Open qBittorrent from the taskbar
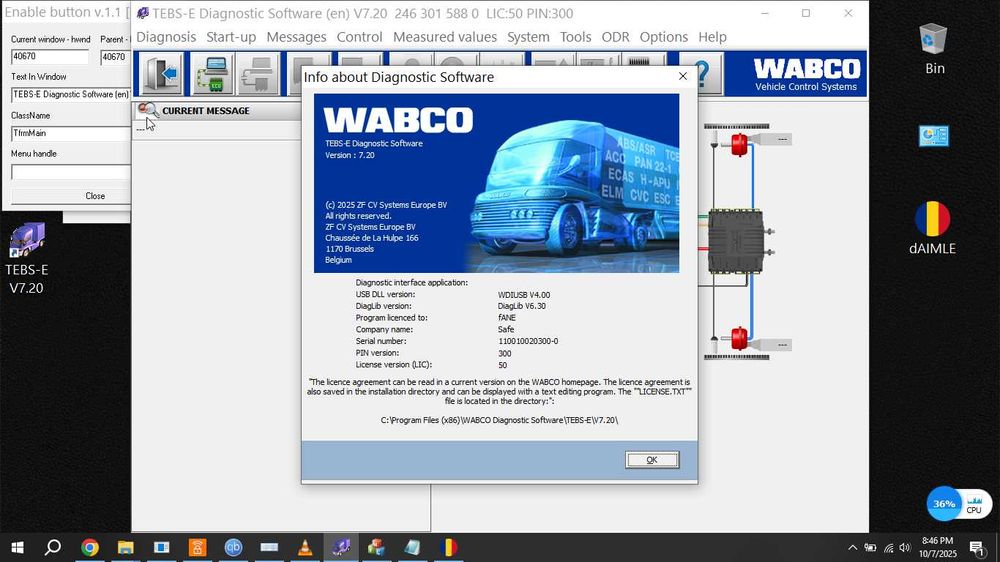Screen dimensions: 1000x562 [x=233, y=547]
